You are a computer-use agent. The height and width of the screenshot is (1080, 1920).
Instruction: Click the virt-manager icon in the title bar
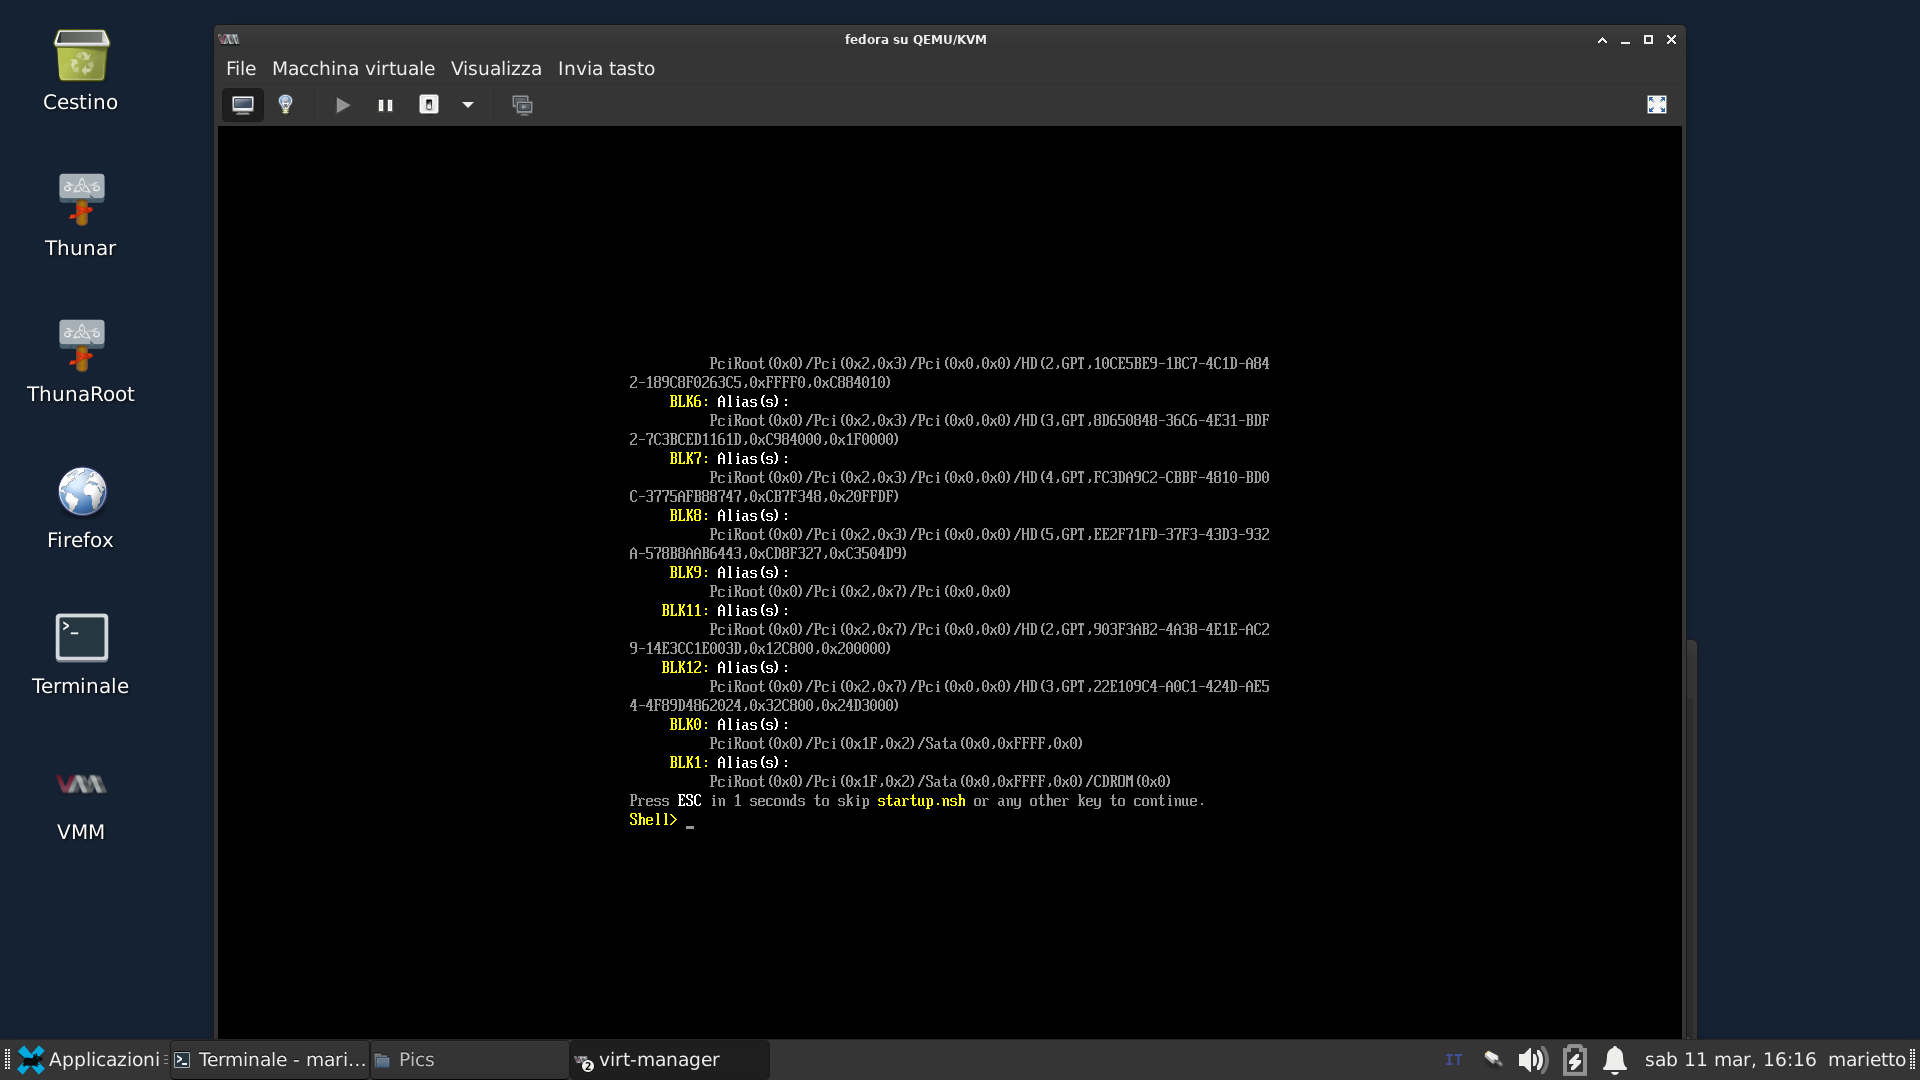pos(229,40)
